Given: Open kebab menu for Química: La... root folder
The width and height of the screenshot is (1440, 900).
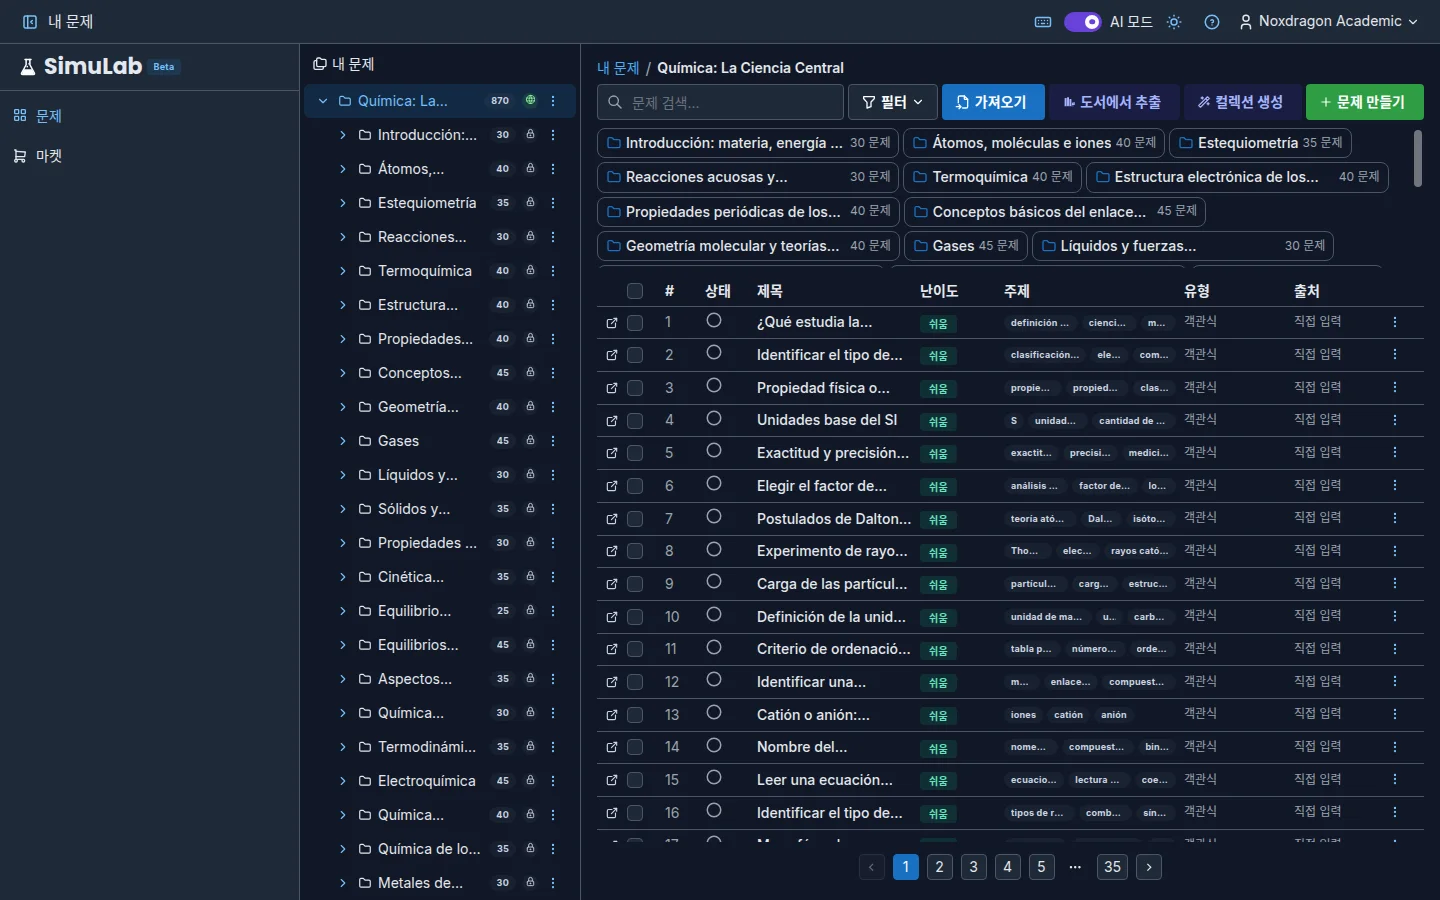Looking at the screenshot, I should pyautogui.click(x=553, y=101).
